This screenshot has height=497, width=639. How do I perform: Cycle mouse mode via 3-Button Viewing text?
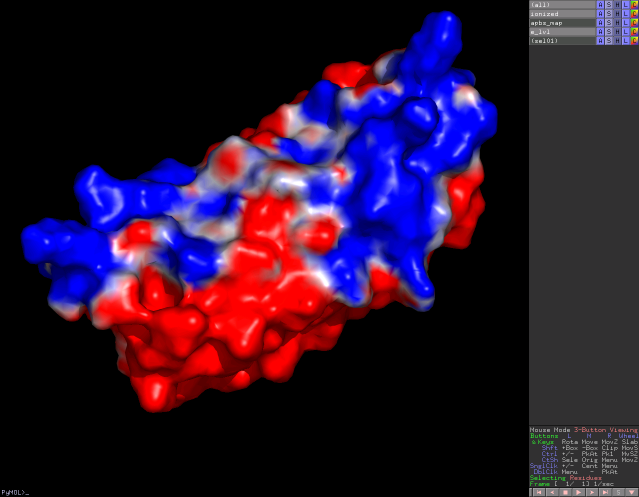(606, 430)
